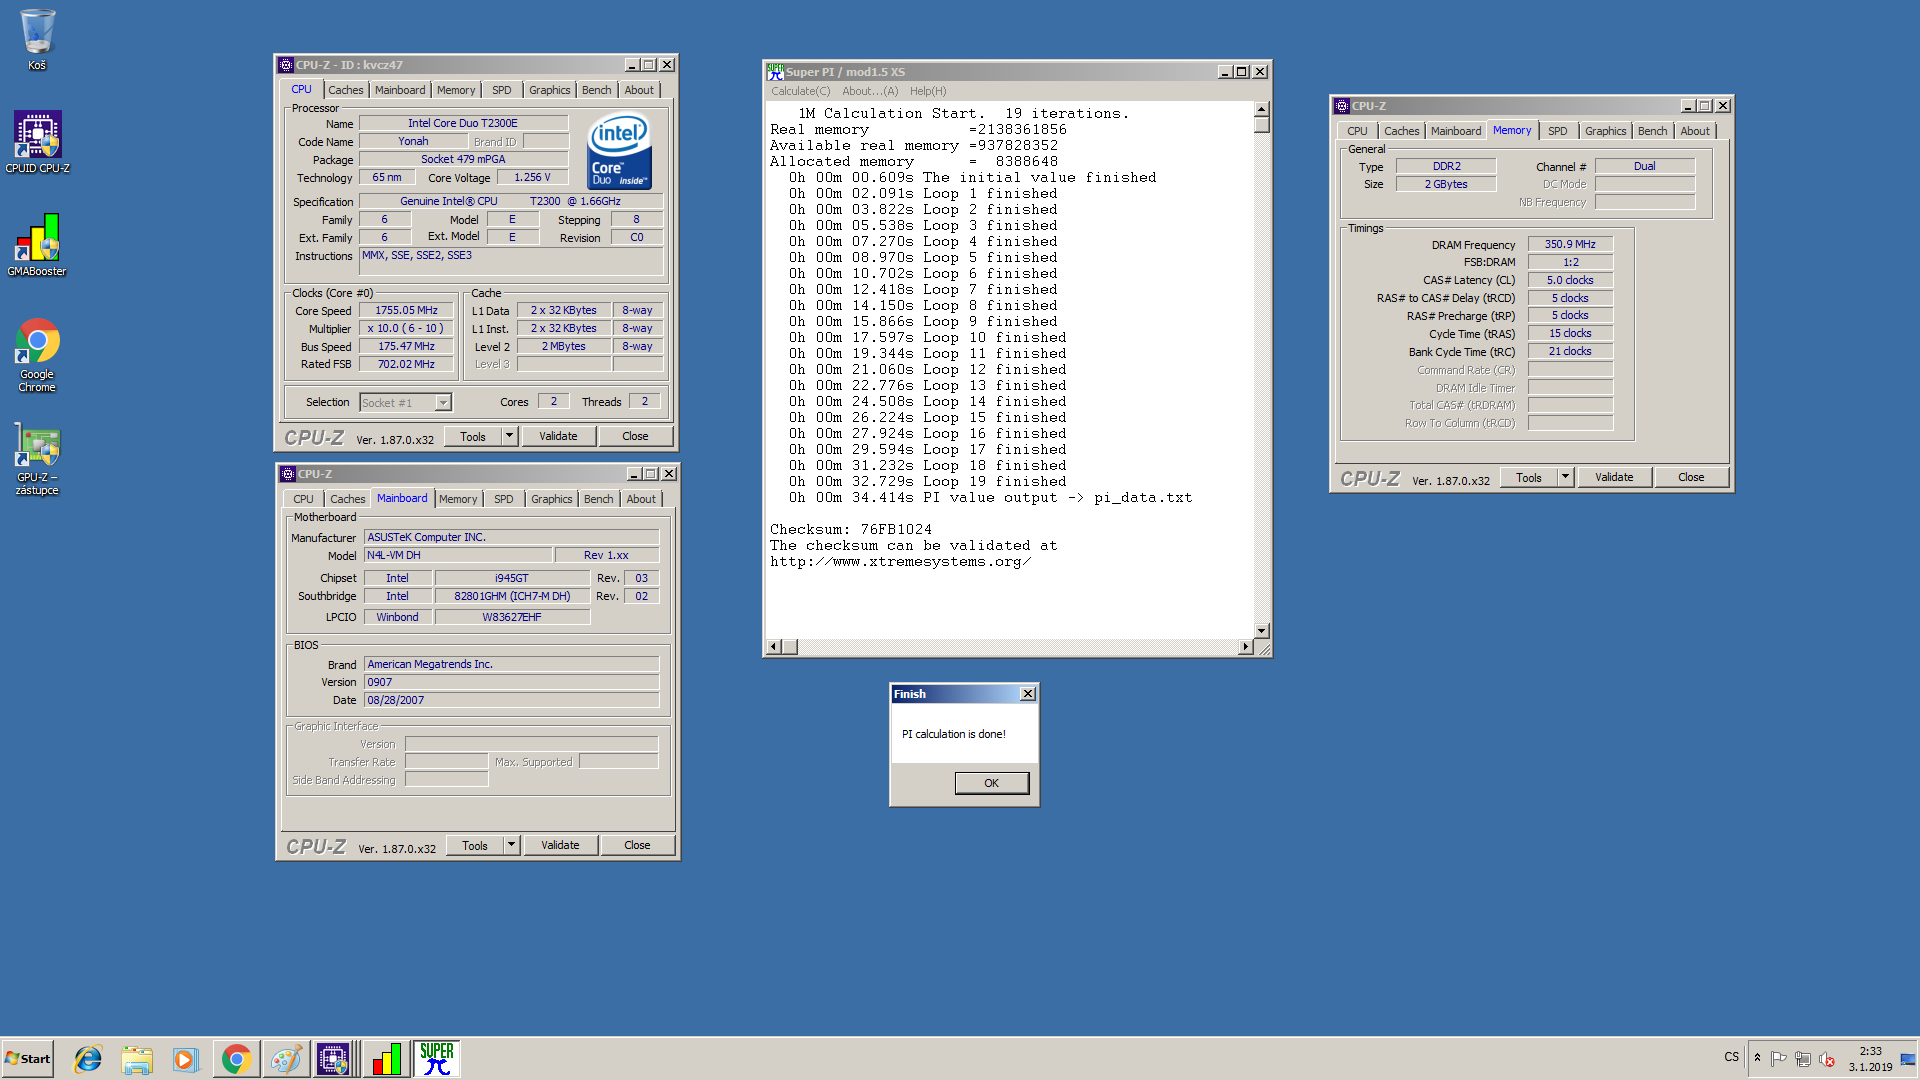Click Super PI horizontal scrollbar left arrow

pos(773,647)
